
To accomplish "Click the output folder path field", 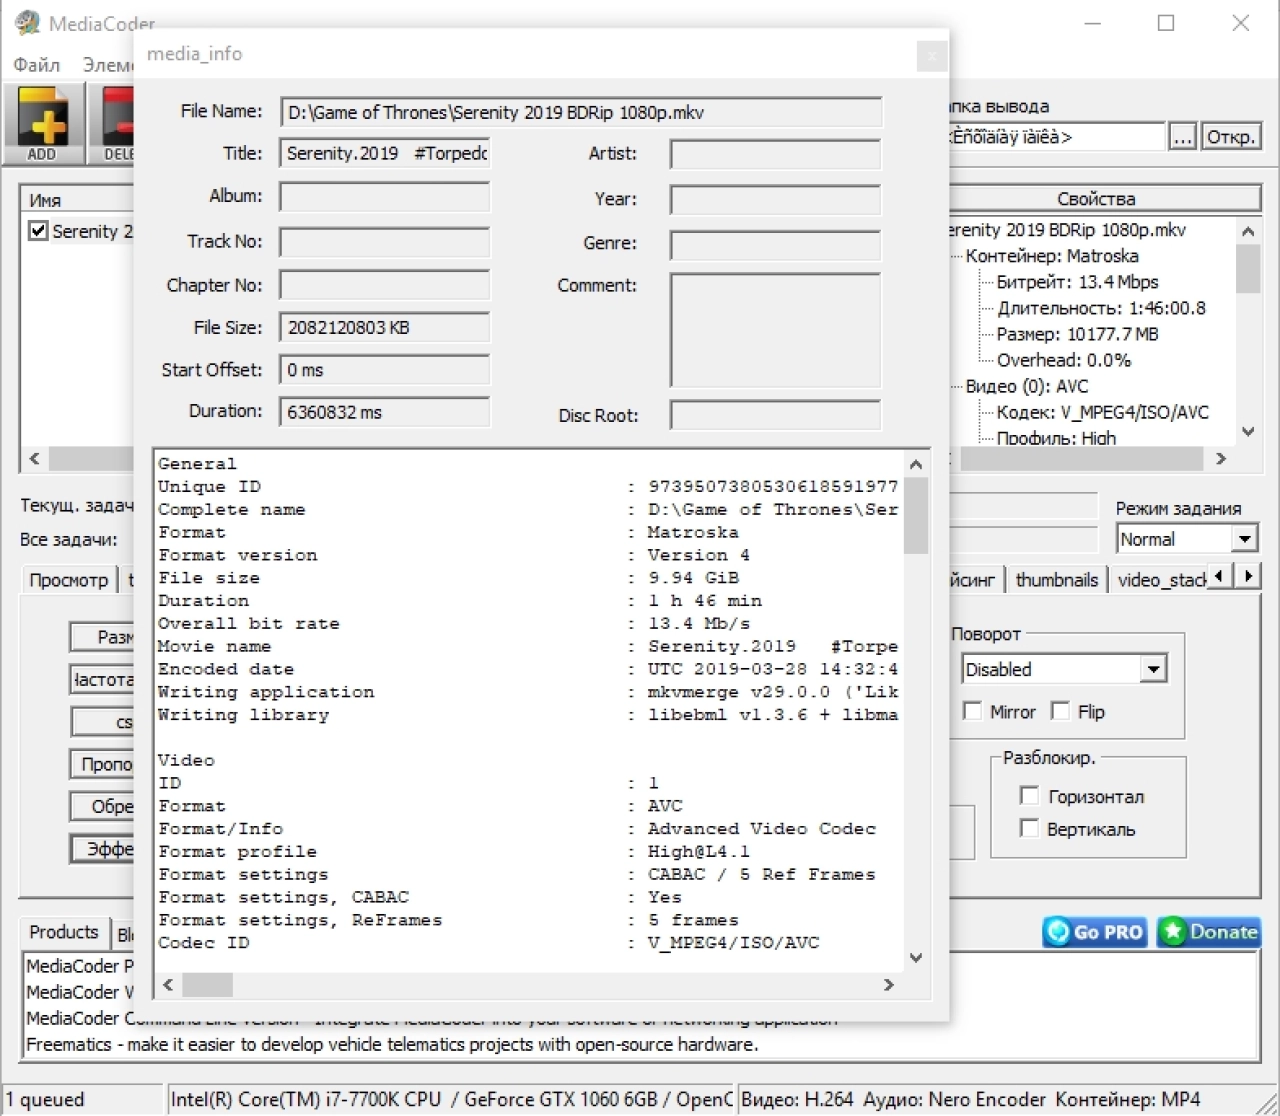I will (x=1056, y=137).
